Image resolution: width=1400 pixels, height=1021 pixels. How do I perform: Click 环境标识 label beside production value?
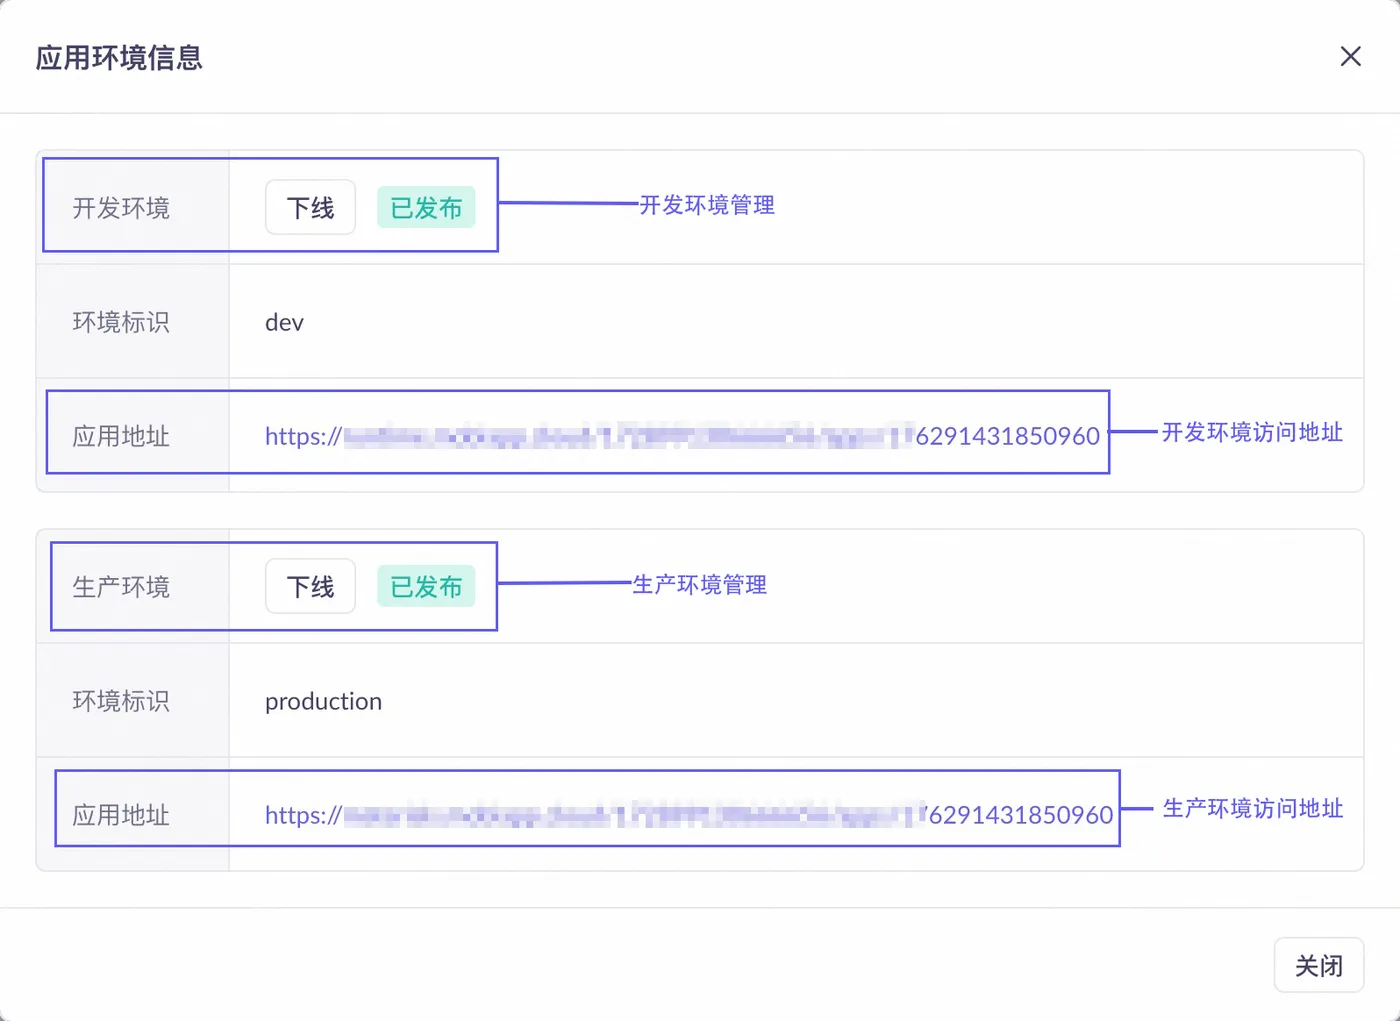coord(121,702)
